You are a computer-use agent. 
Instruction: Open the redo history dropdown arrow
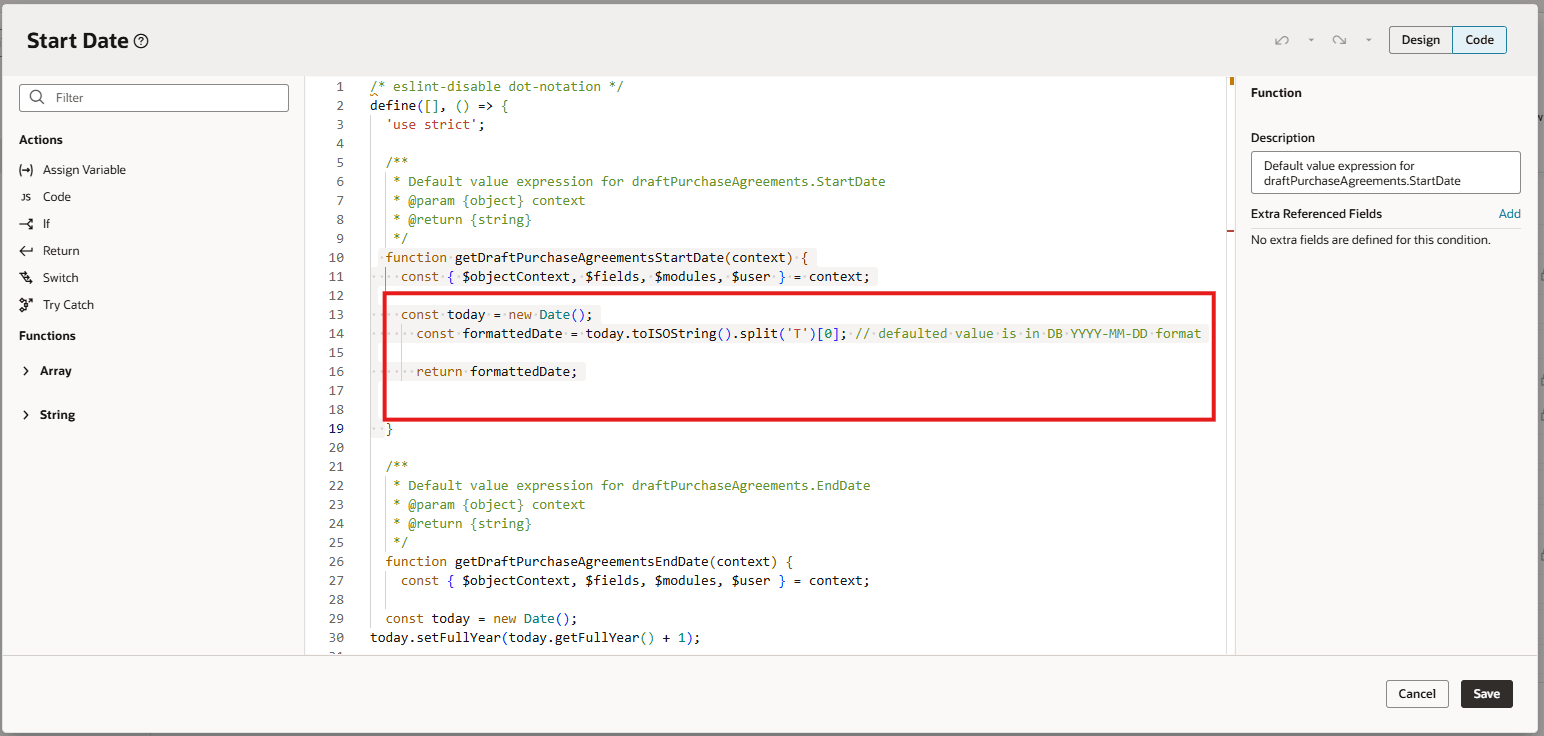(1369, 39)
